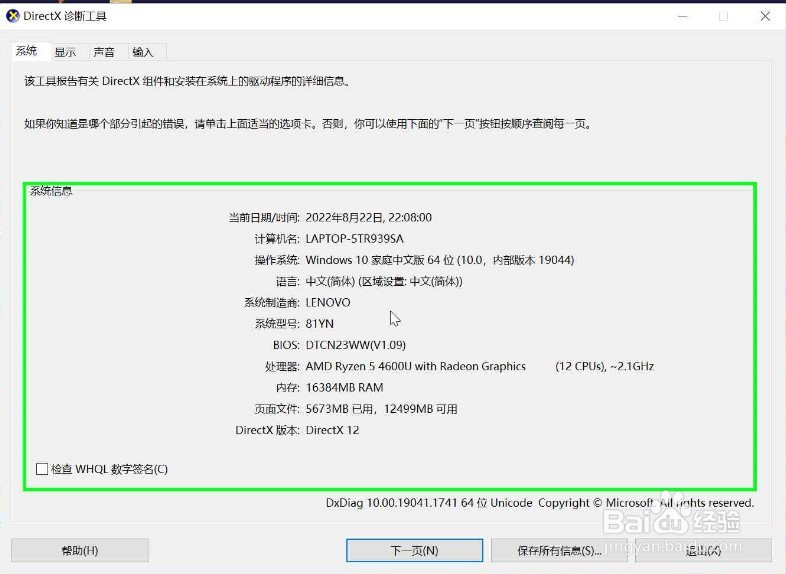Image resolution: width=786 pixels, height=574 pixels.
Task: Click memory value 16384MB RAM
Action: pos(344,388)
